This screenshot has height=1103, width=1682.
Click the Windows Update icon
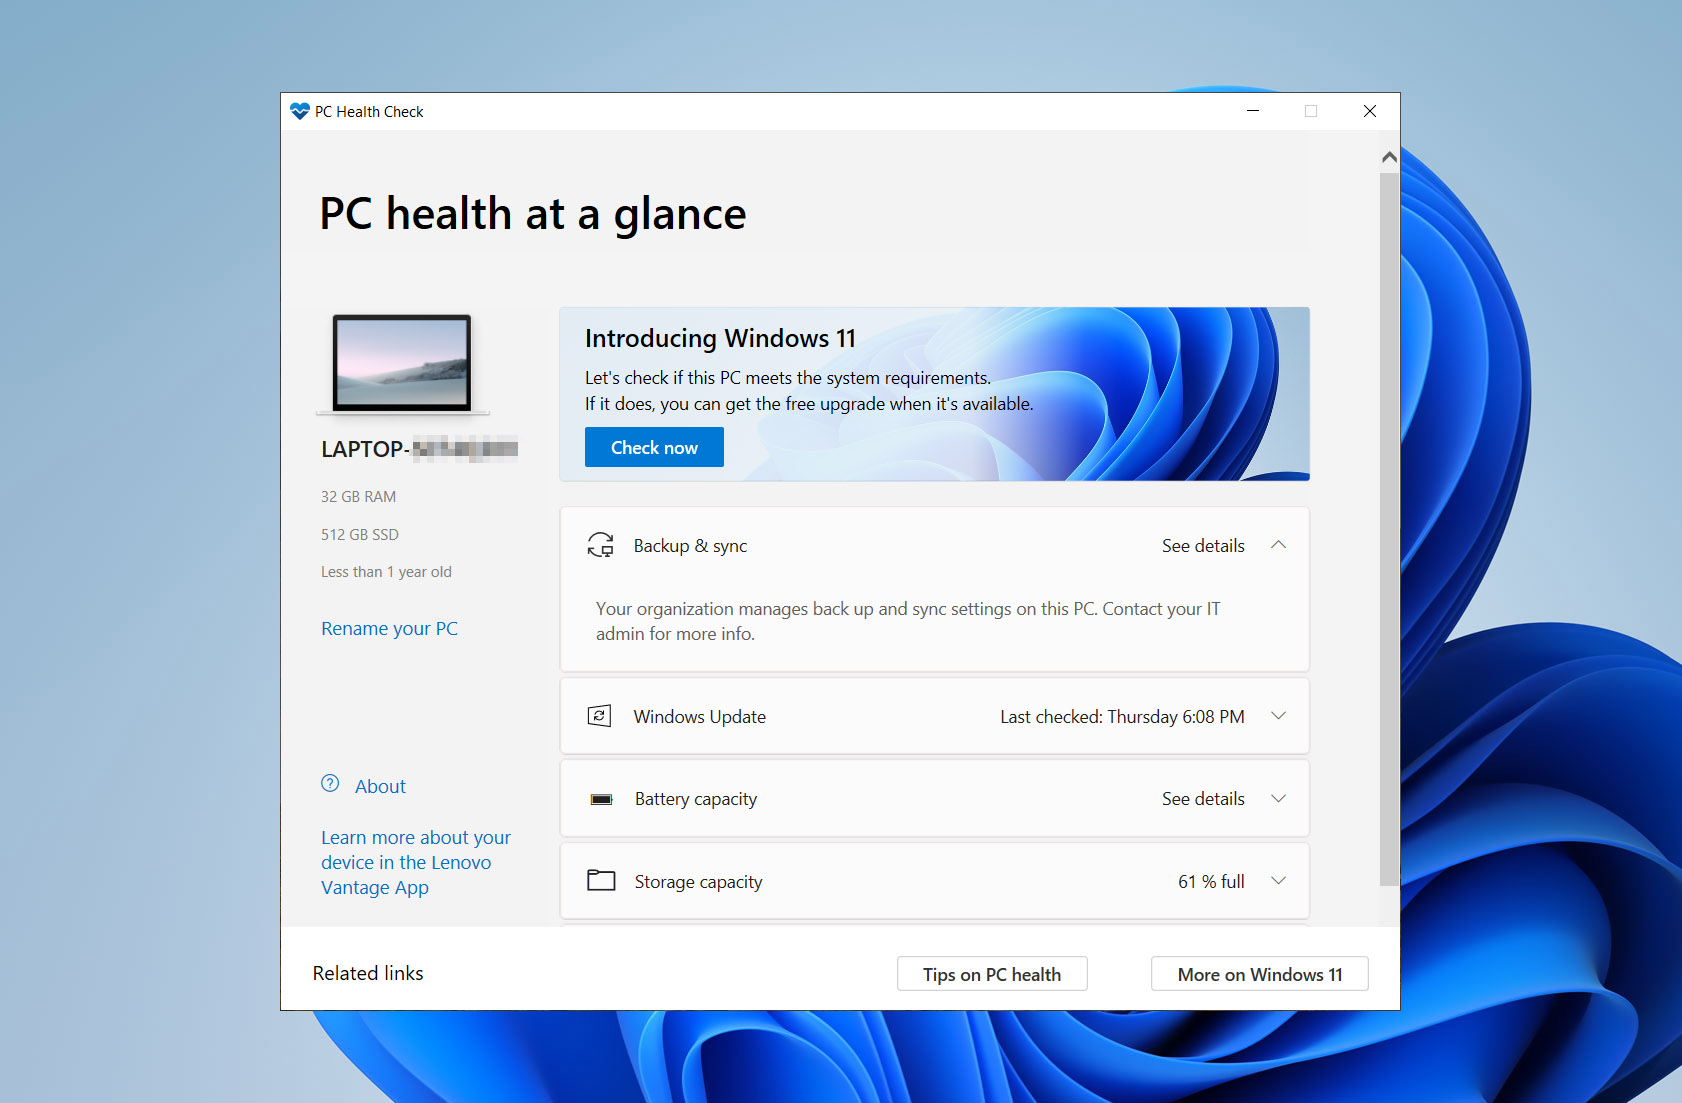point(599,716)
